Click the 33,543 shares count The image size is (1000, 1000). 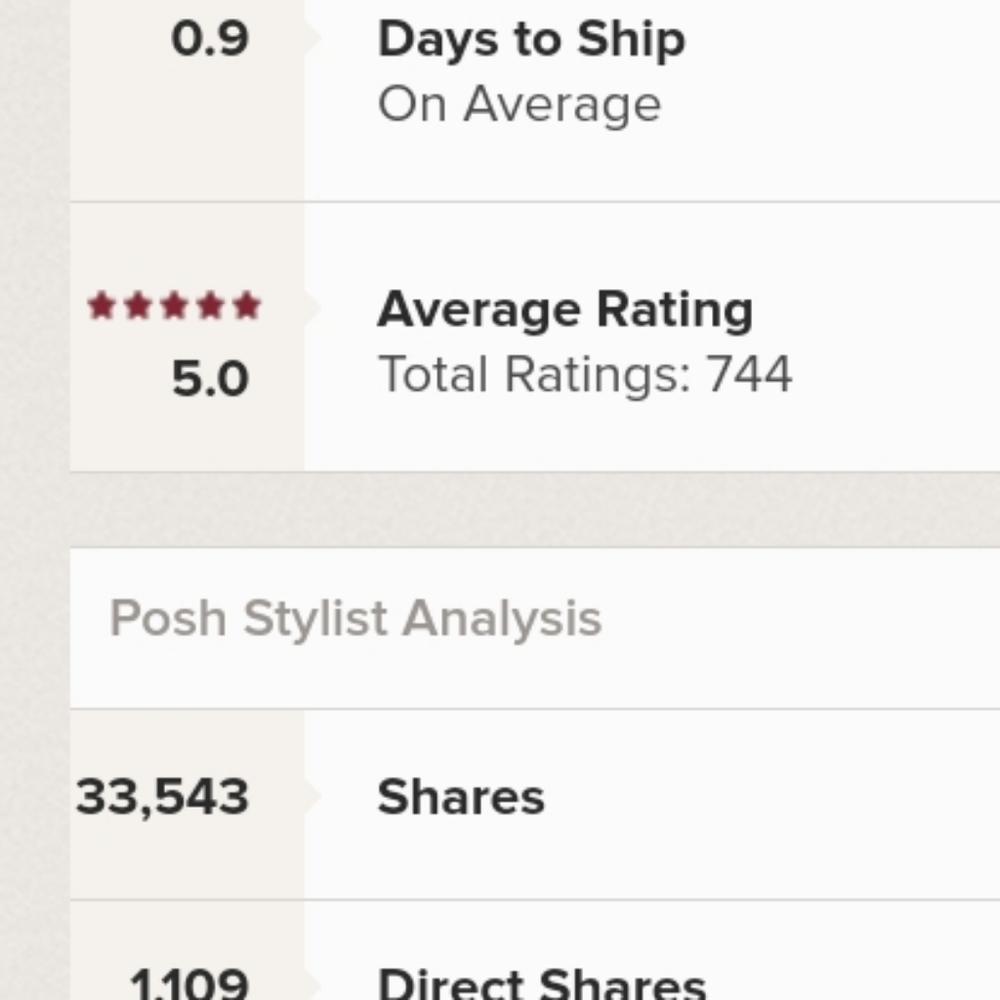162,797
